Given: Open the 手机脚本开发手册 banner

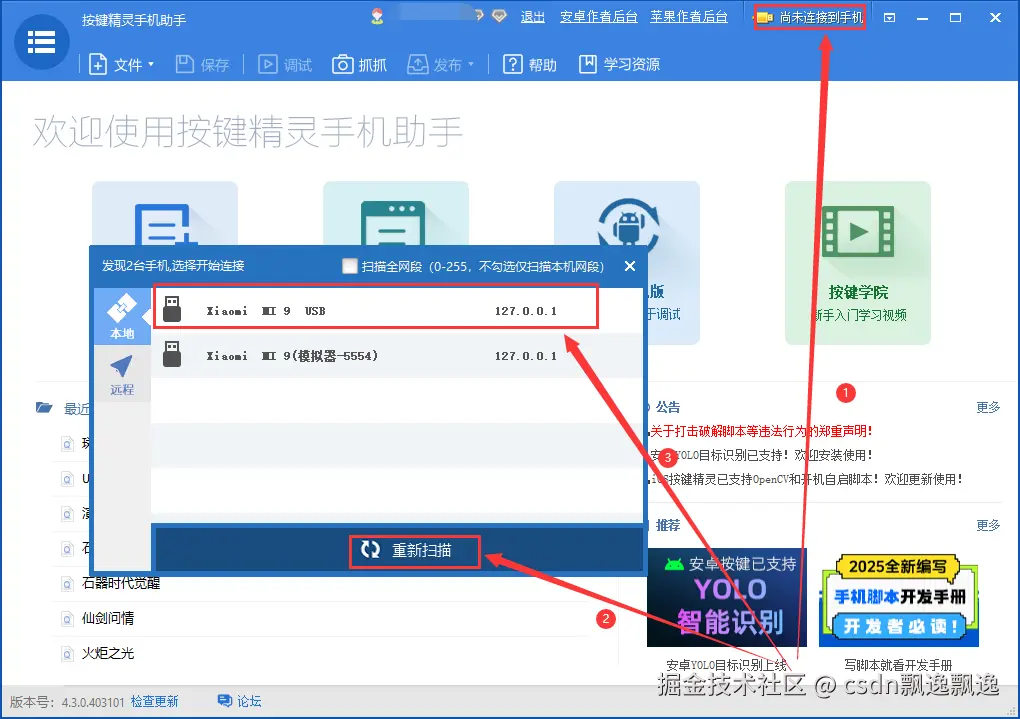Looking at the screenshot, I should click(x=898, y=600).
